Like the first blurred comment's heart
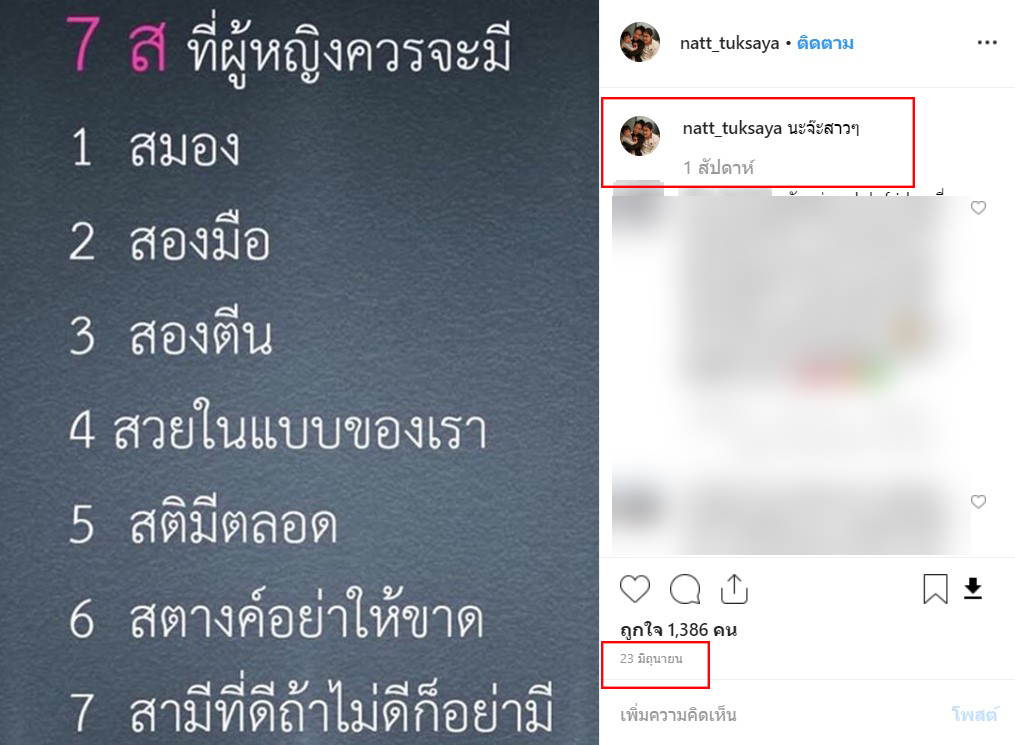The width and height of the screenshot is (1015, 745). click(978, 208)
